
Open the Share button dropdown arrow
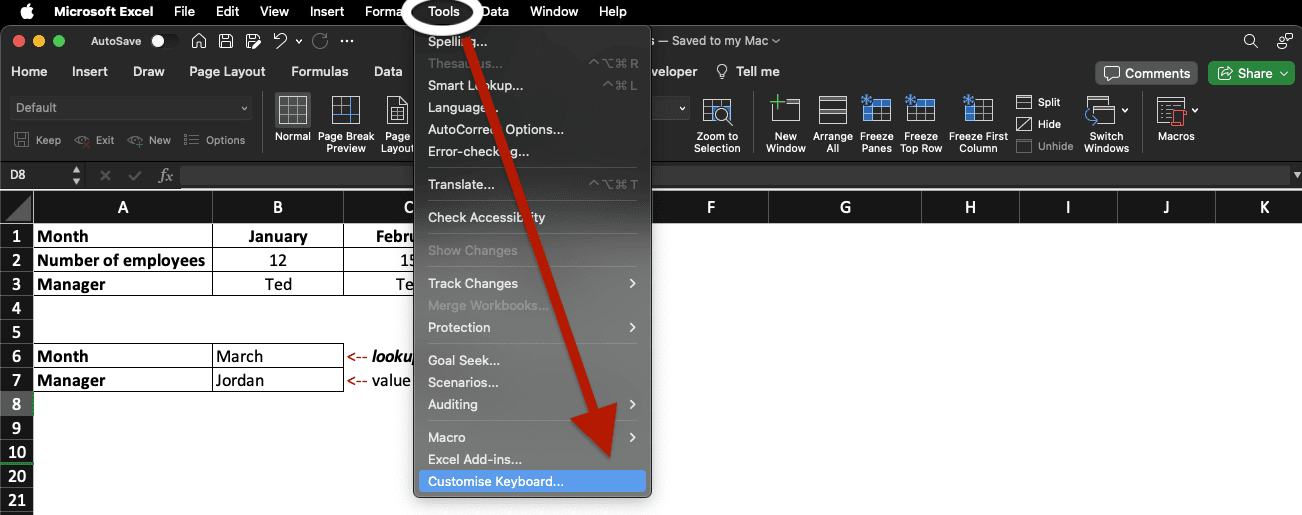click(1284, 73)
